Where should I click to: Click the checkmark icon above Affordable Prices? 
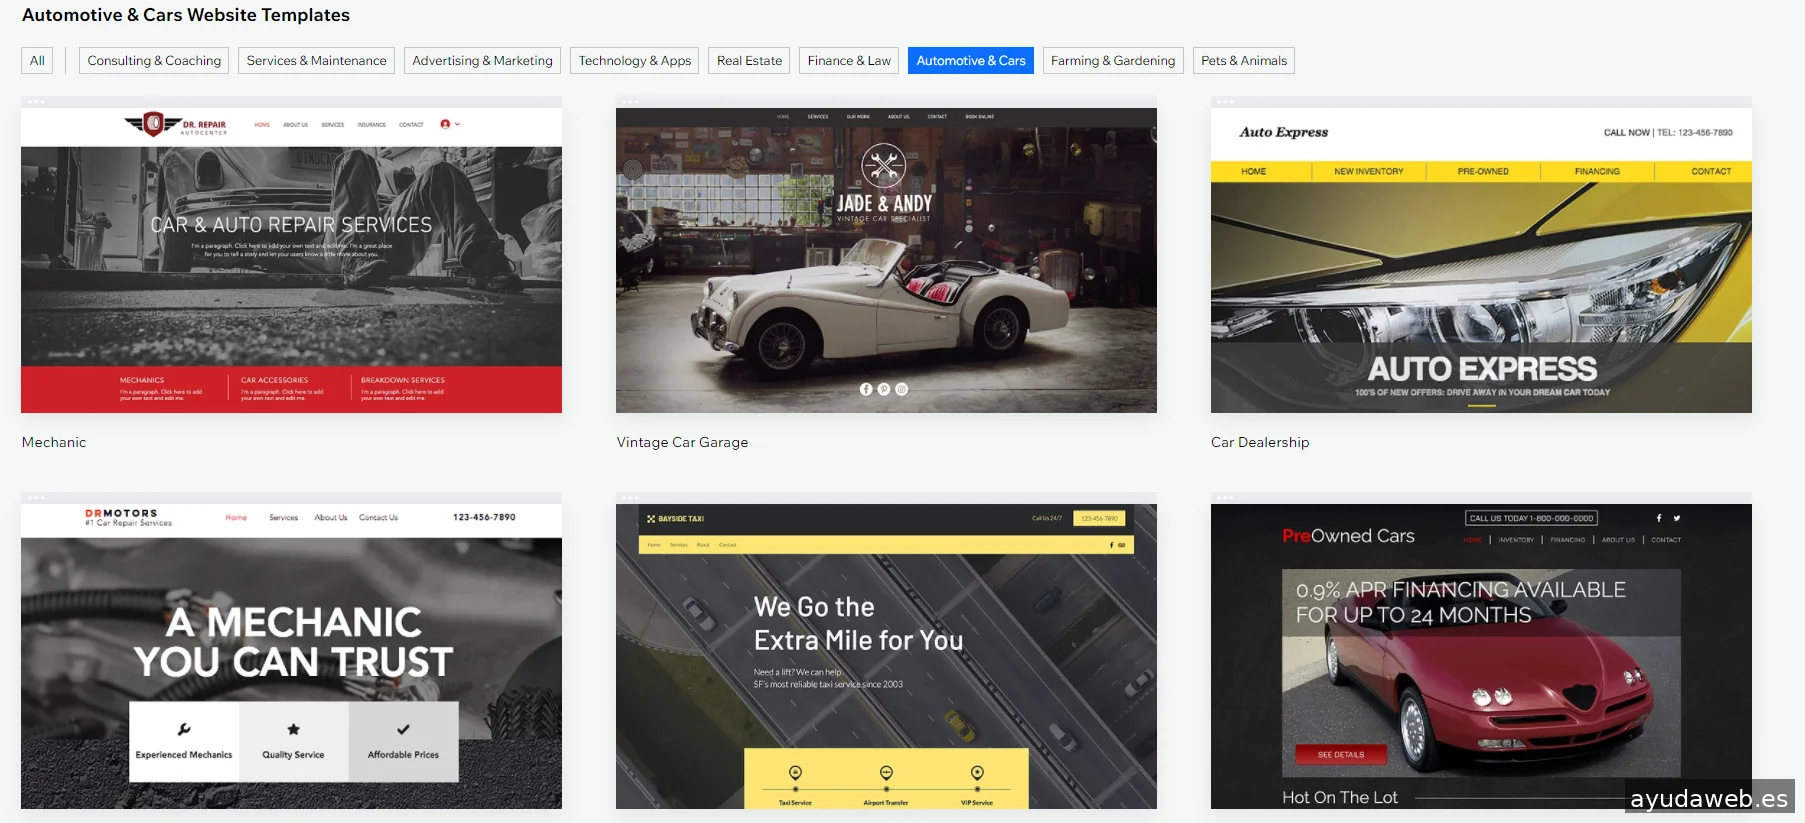coord(403,730)
